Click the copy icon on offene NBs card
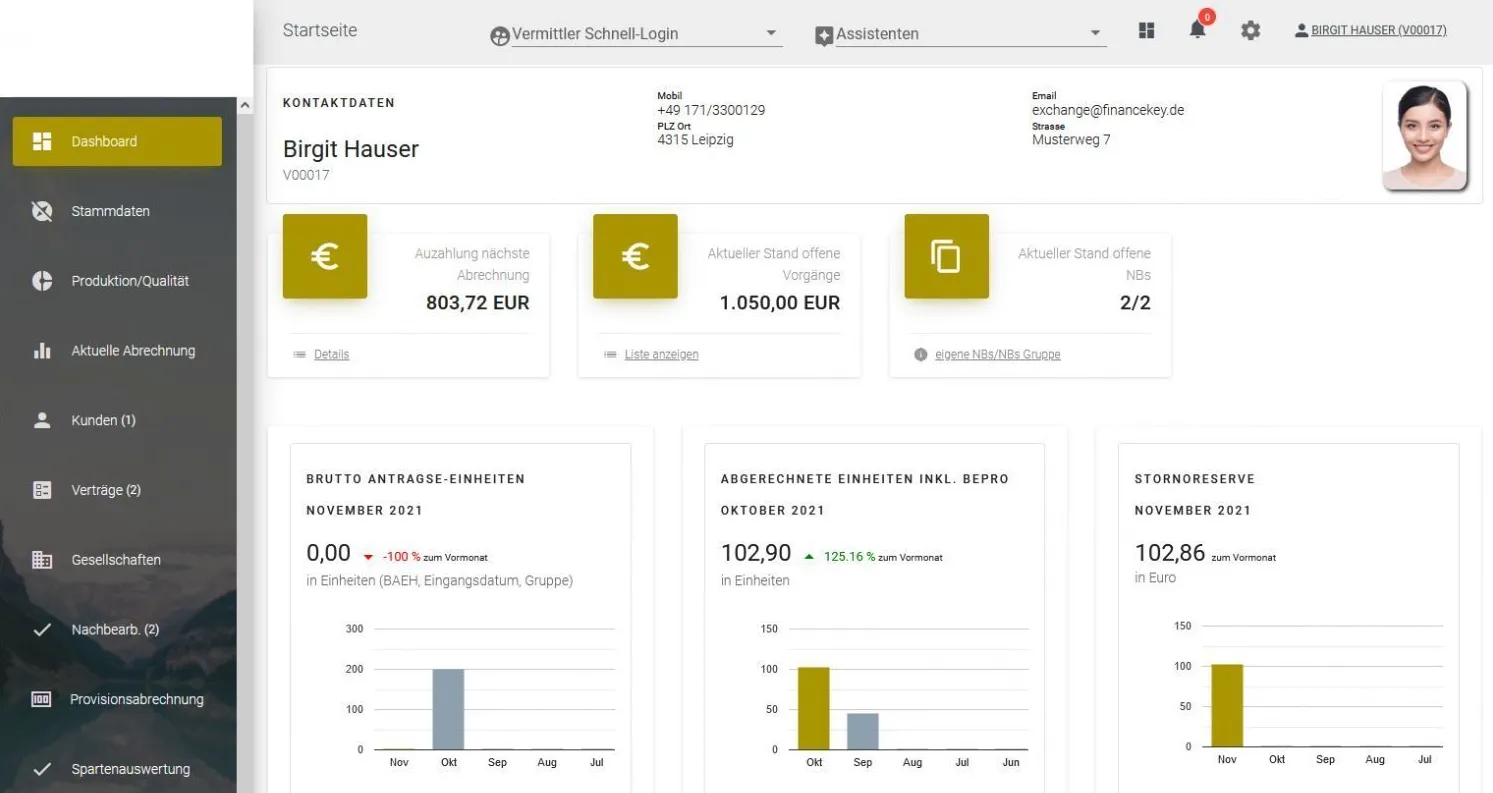This screenshot has height=793, width=1493. tap(946, 256)
